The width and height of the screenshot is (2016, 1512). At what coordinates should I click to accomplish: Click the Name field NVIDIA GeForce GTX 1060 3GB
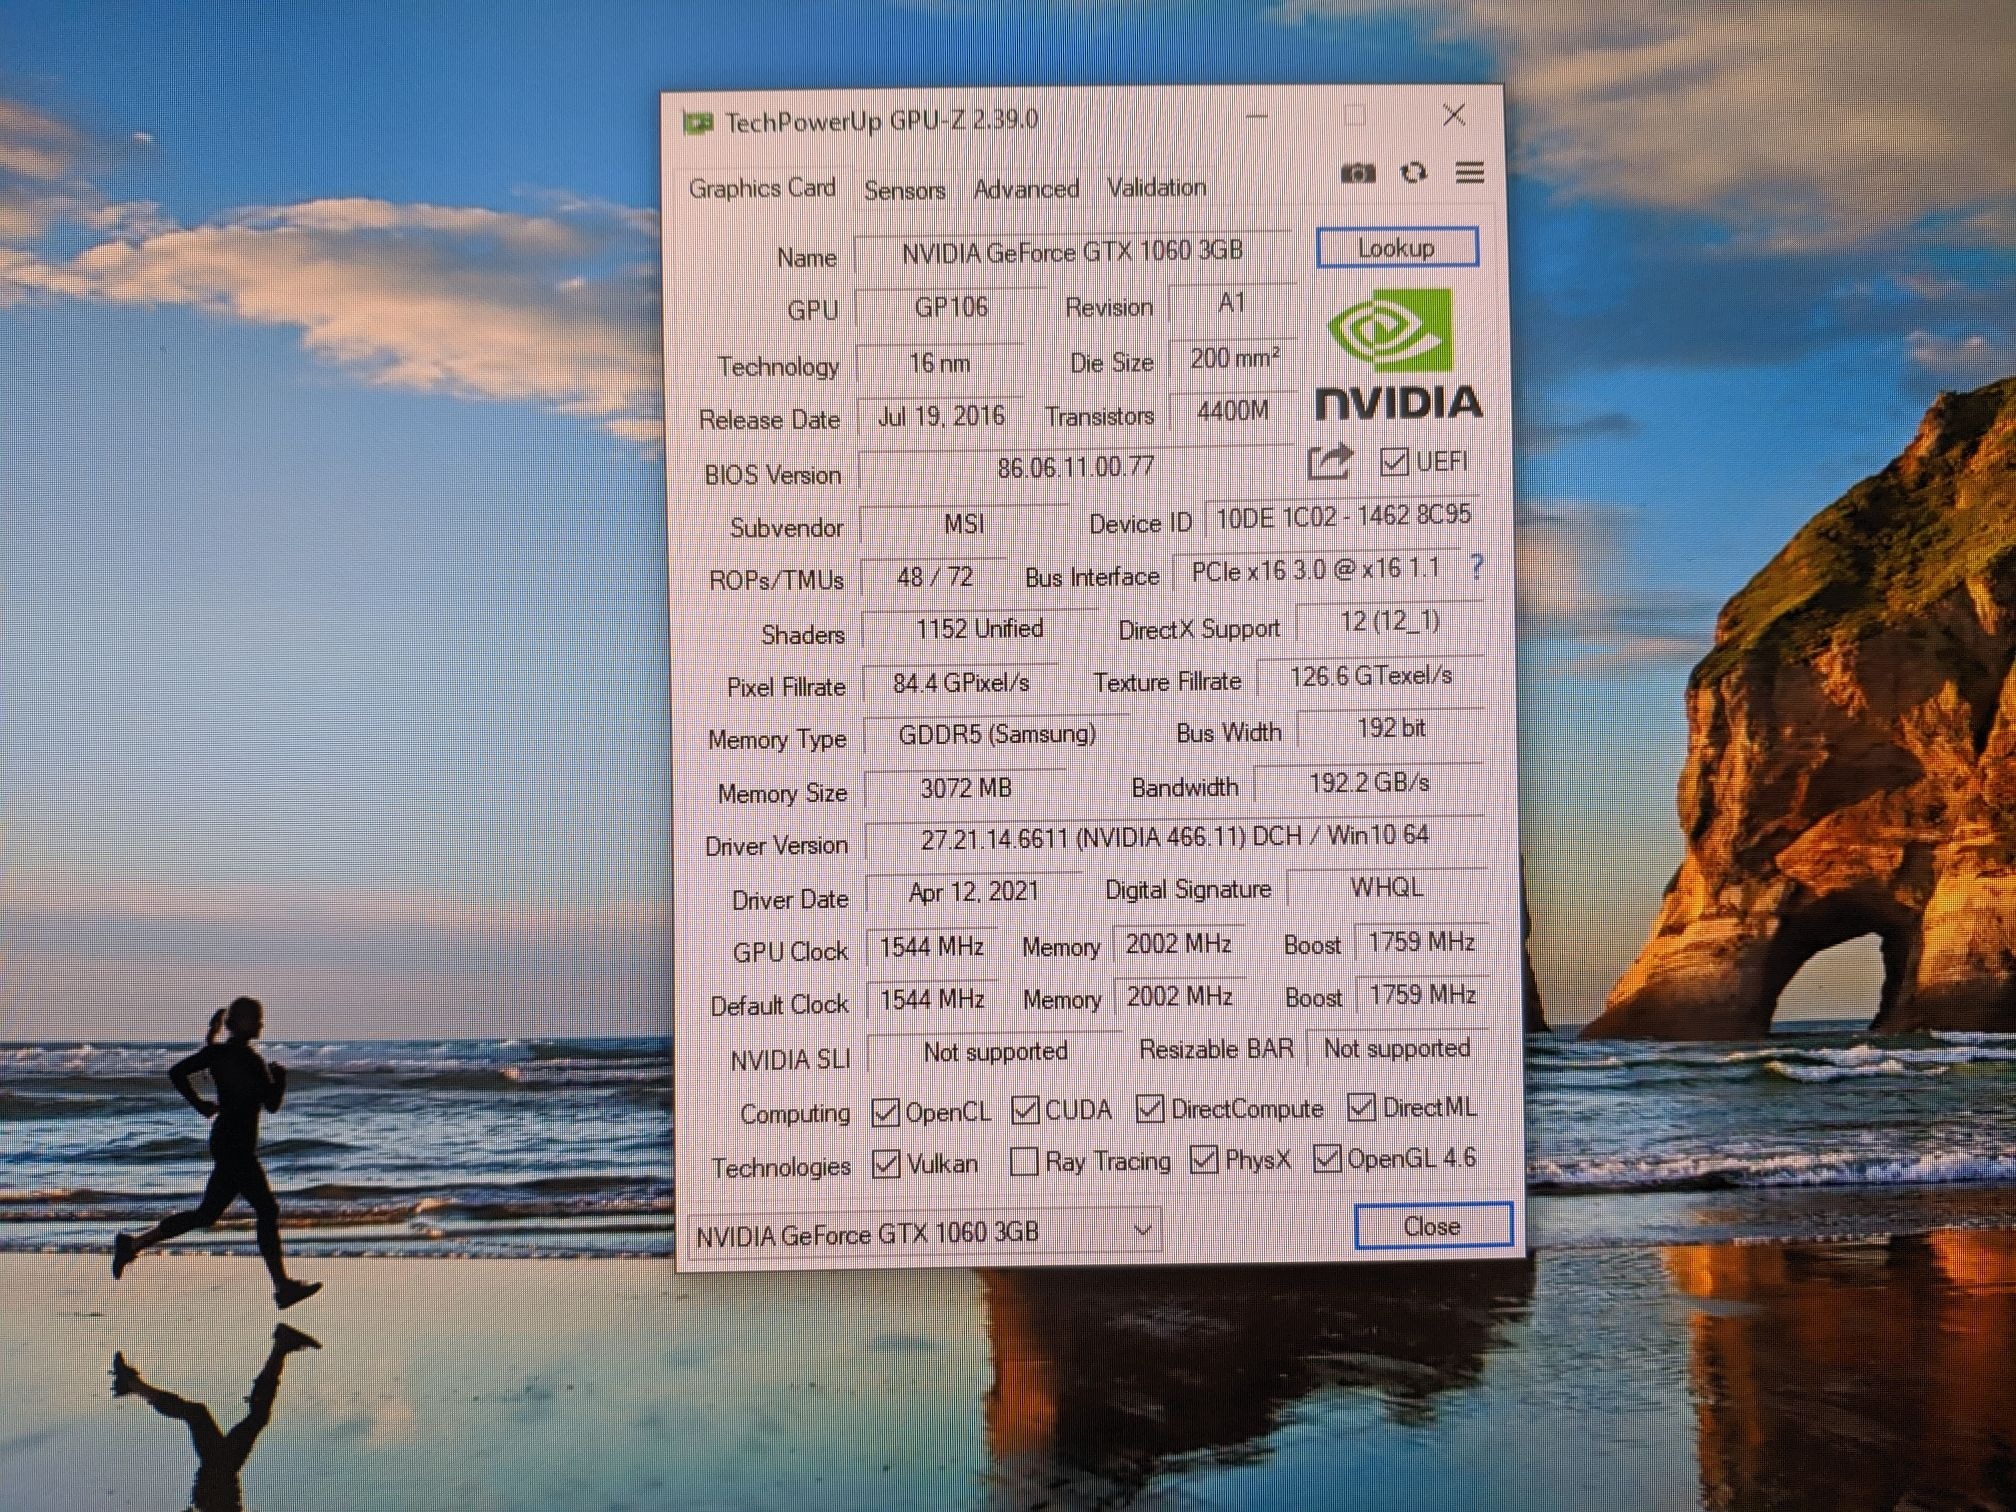point(1072,252)
